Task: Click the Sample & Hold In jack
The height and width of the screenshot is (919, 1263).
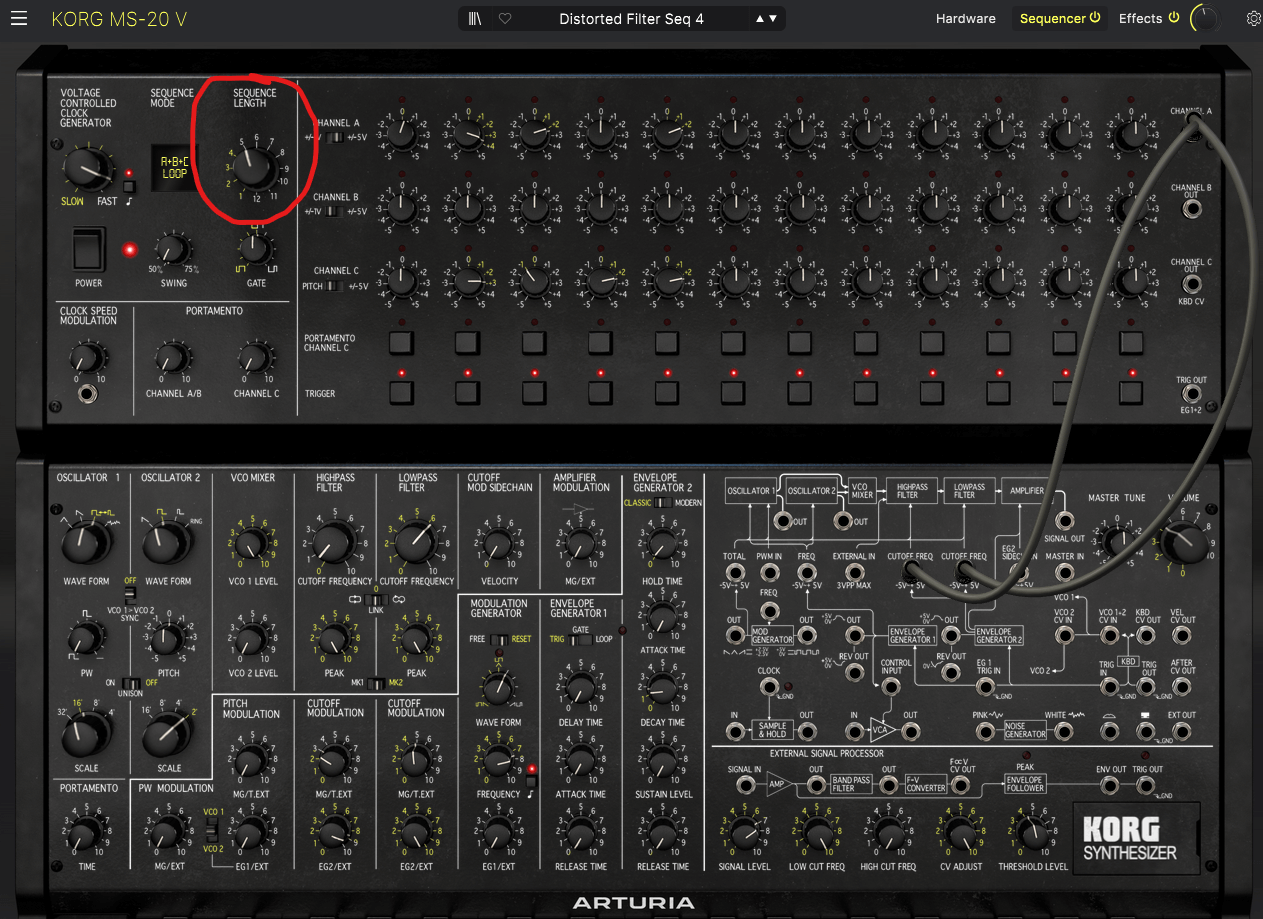Action: tap(735, 731)
